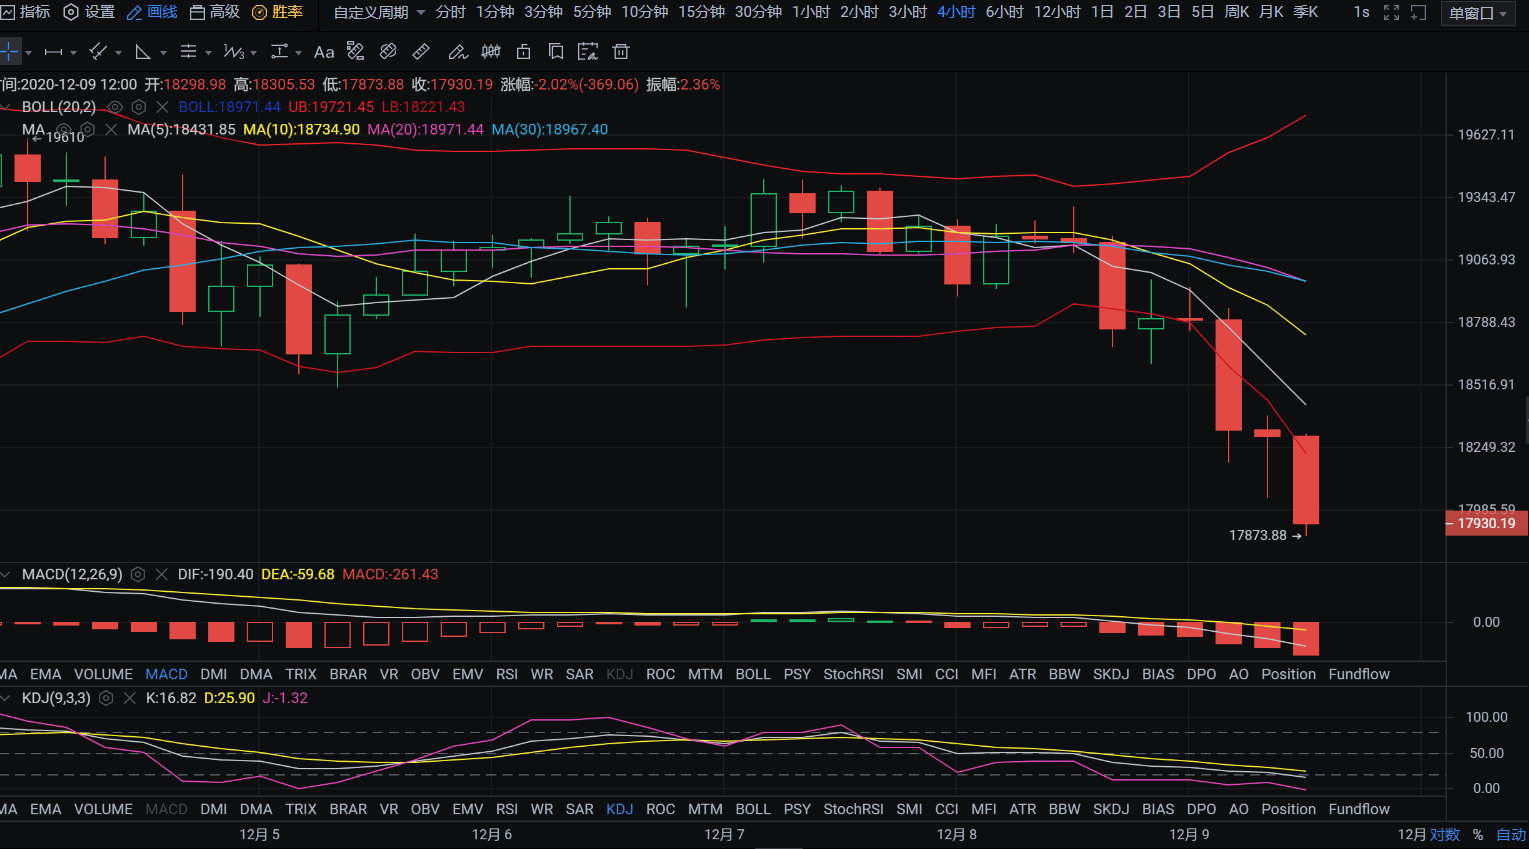Click the trash icon to delete drawings
Viewport: 1529px width, 849px height.
[x=621, y=52]
